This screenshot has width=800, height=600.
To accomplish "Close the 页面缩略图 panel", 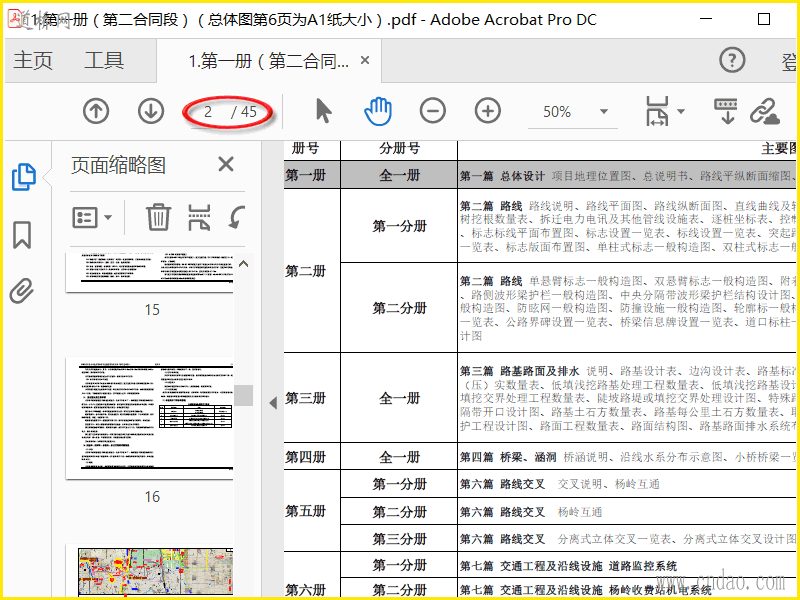I will pos(226,164).
